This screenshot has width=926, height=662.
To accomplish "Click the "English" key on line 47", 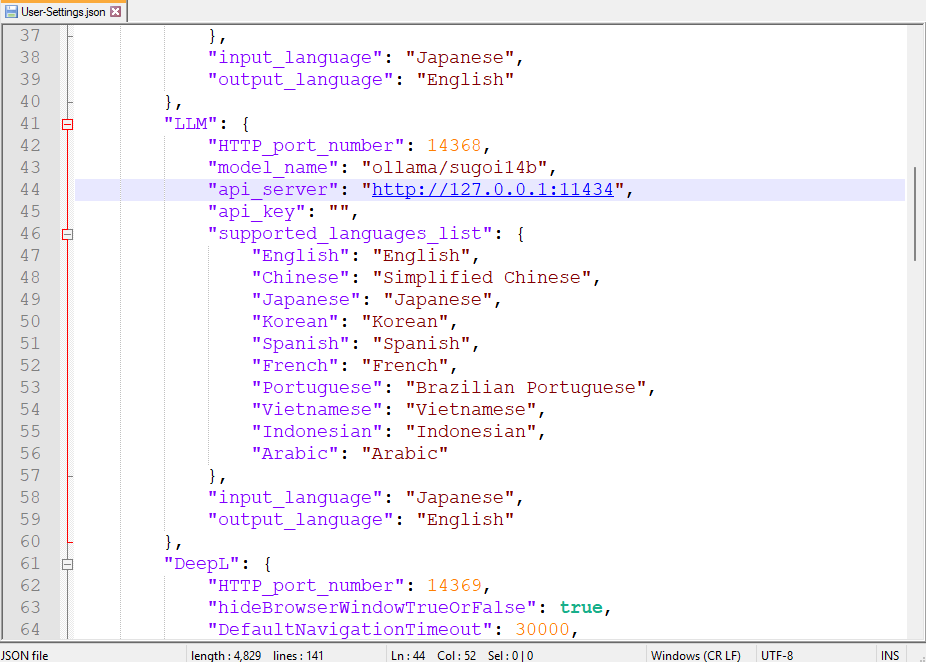I will [x=301, y=256].
